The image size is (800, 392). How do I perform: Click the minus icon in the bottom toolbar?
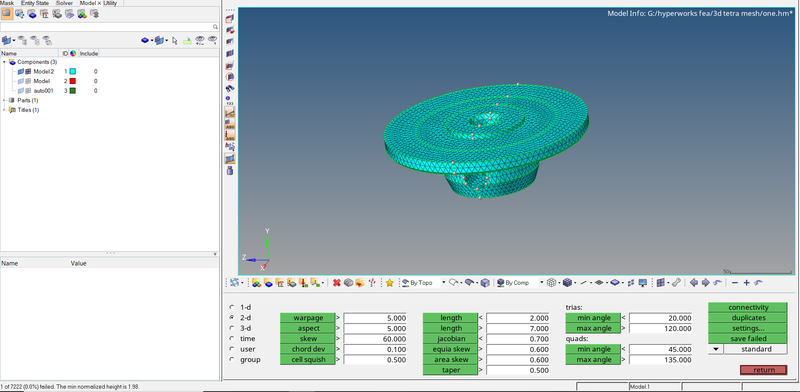[x=735, y=282]
